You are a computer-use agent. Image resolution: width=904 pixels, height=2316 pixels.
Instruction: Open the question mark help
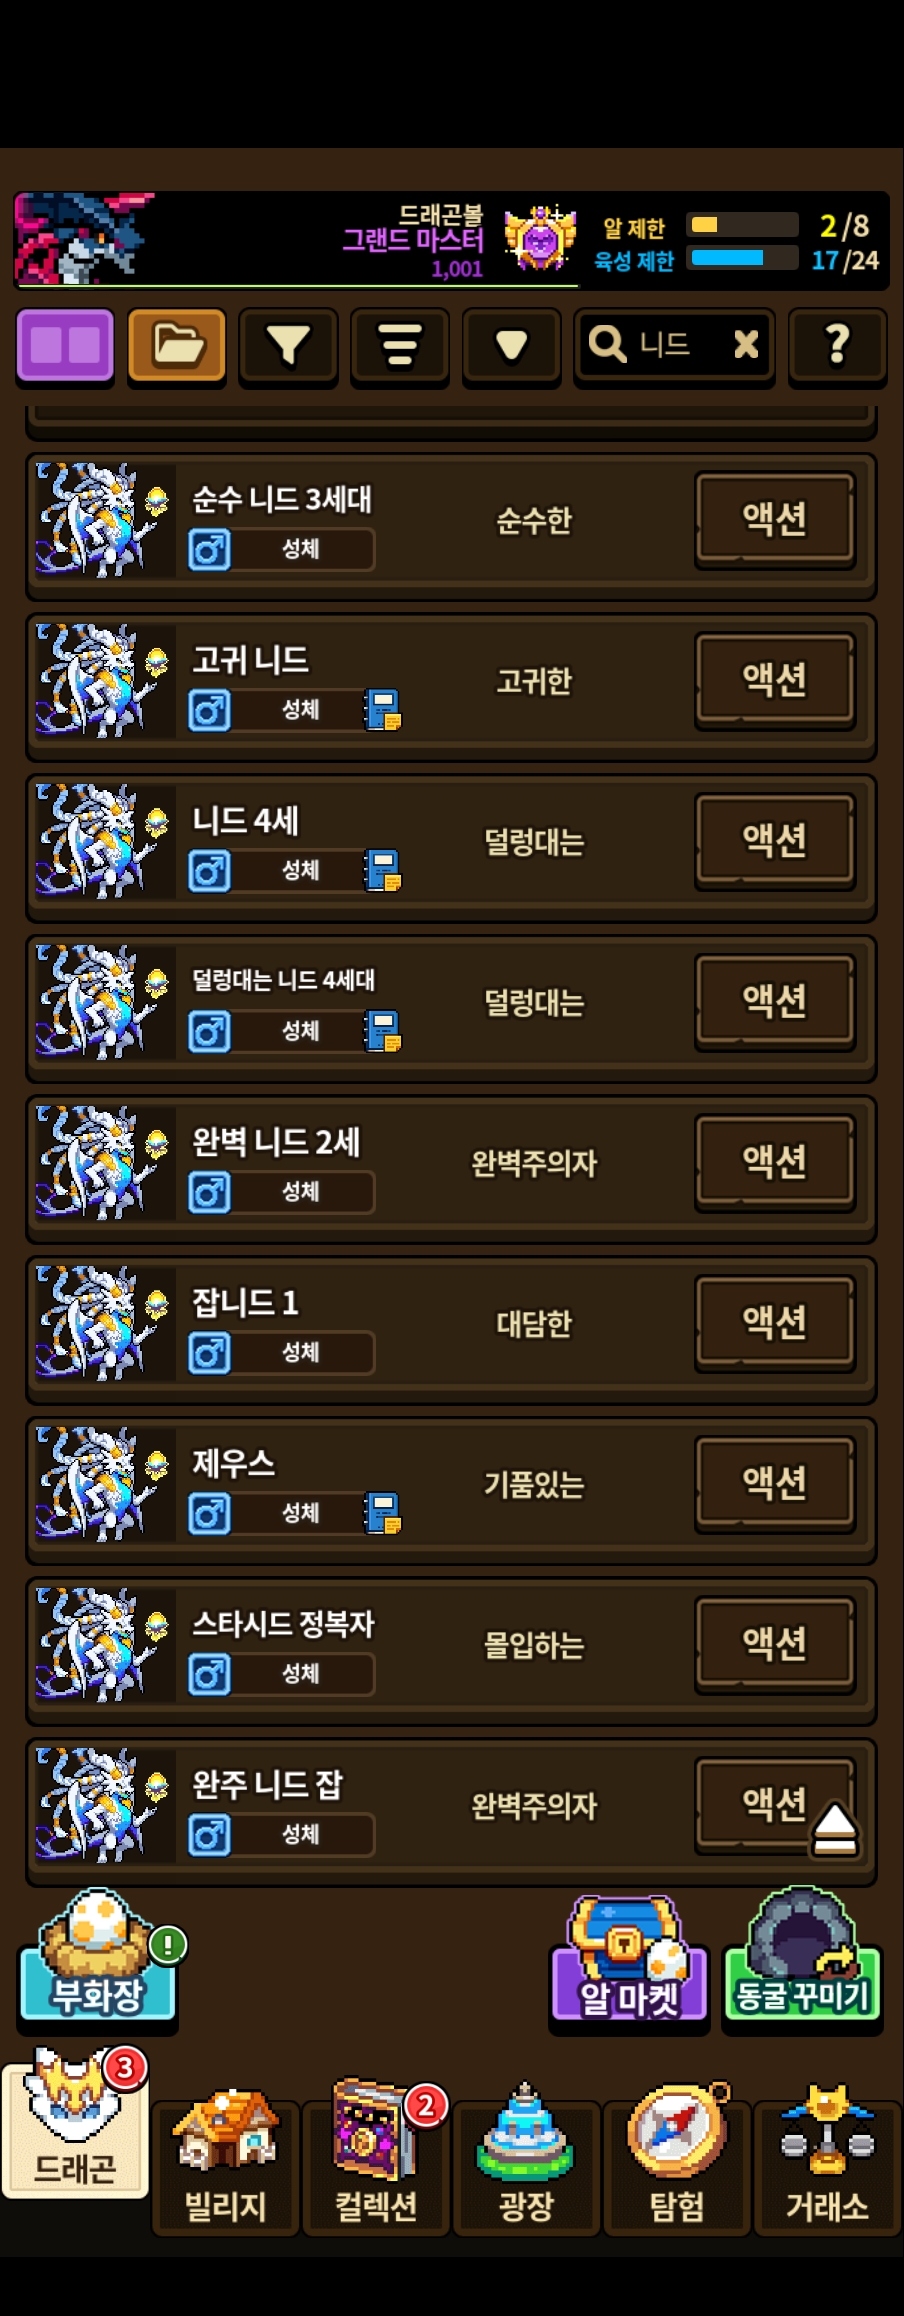coord(837,346)
